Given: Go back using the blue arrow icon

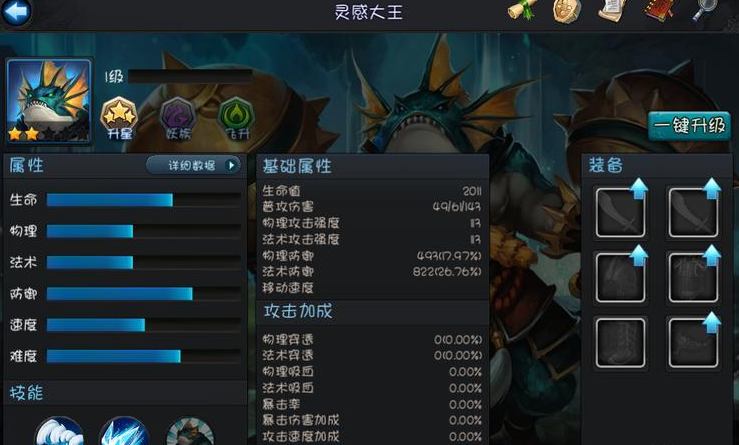Looking at the screenshot, I should click(x=16, y=11).
